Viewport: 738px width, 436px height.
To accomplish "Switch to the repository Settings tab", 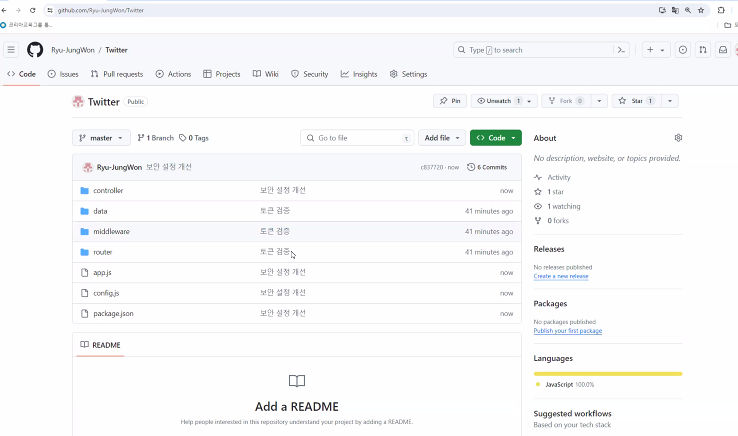I will click(409, 74).
